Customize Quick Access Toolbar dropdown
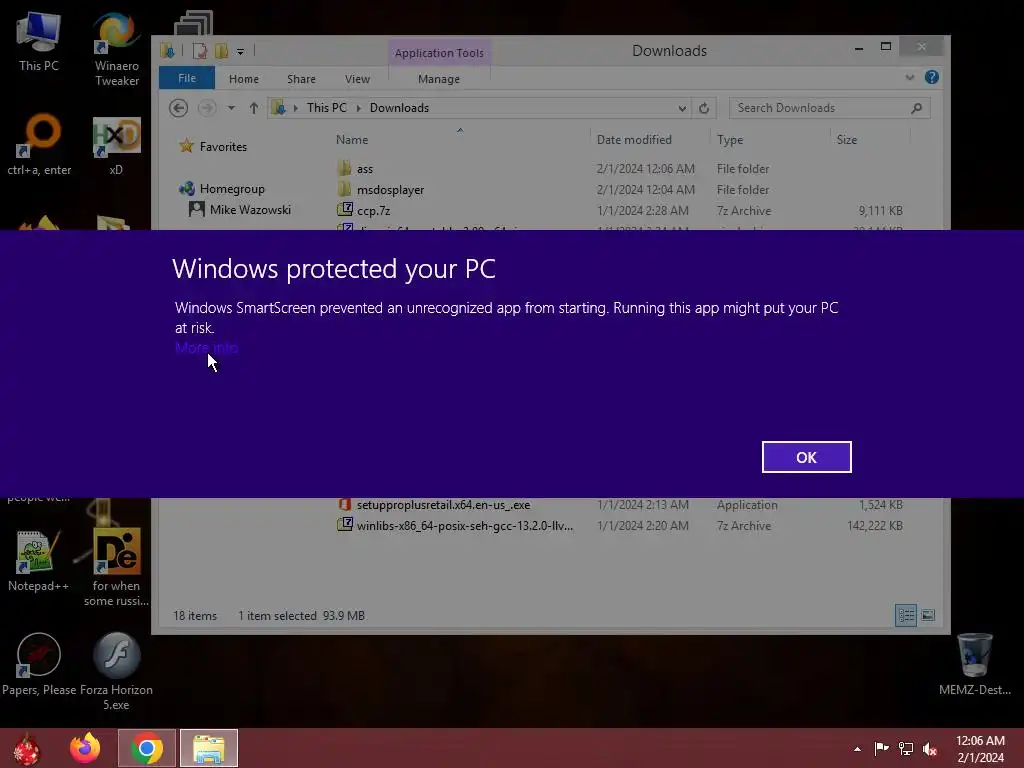This screenshot has height=768, width=1024. click(x=240, y=51)
